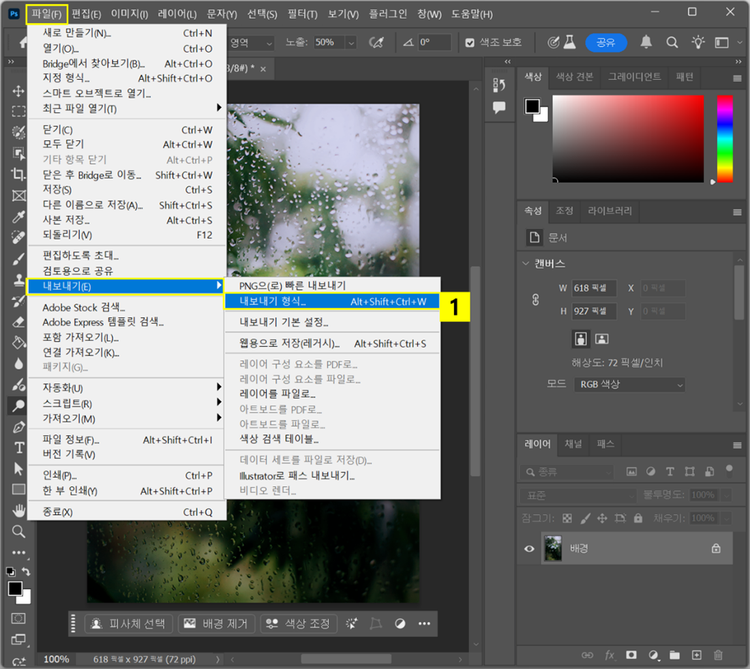Image resolution: width=750 pixels, height=669 pixels.
Task: Click the vertical hue spectrum slider
Action: pos(723,139)
